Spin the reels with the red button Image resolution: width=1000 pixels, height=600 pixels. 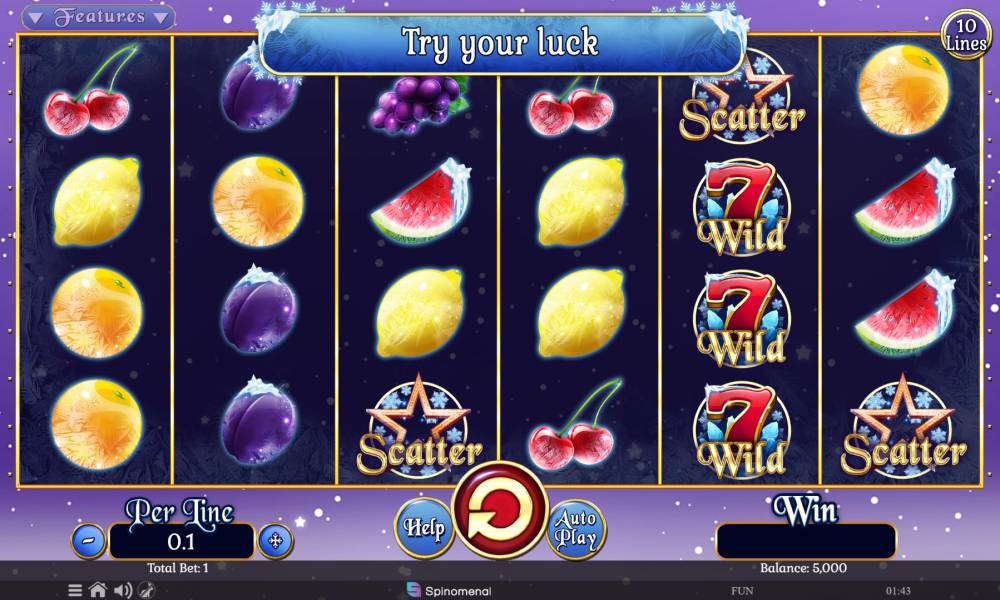tap(501, 510)
